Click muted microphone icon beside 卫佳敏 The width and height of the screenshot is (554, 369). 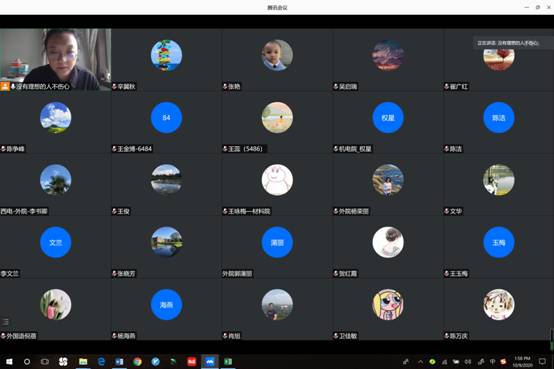pos(336,336)
